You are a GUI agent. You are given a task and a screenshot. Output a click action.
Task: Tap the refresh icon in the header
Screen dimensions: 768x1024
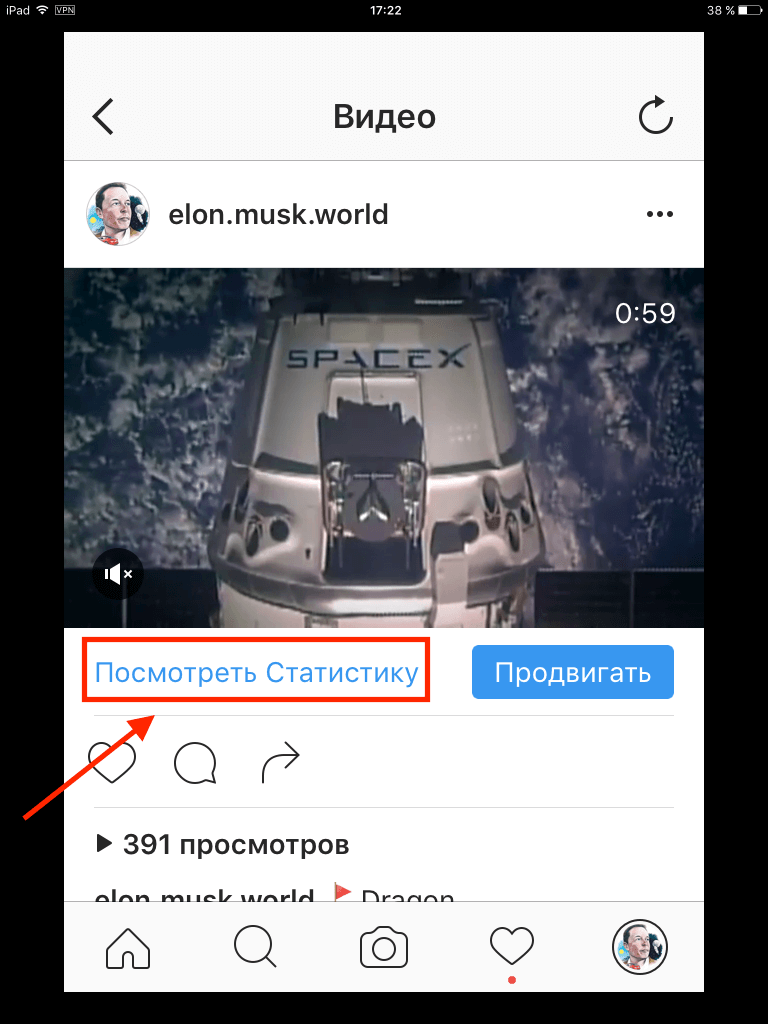(x=655, y=116)
